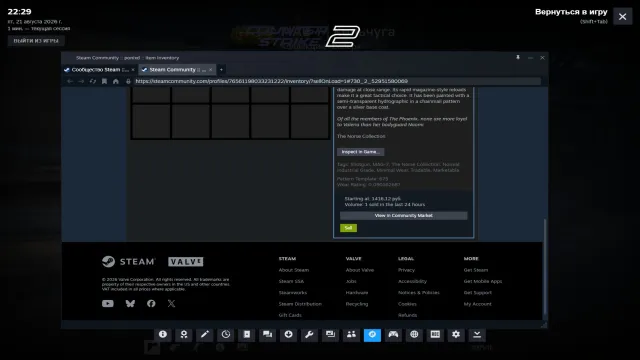Image resolution: width=640 pixels, height=360 pixels.
Task: Open About Valve footer link
Action: 360,270
